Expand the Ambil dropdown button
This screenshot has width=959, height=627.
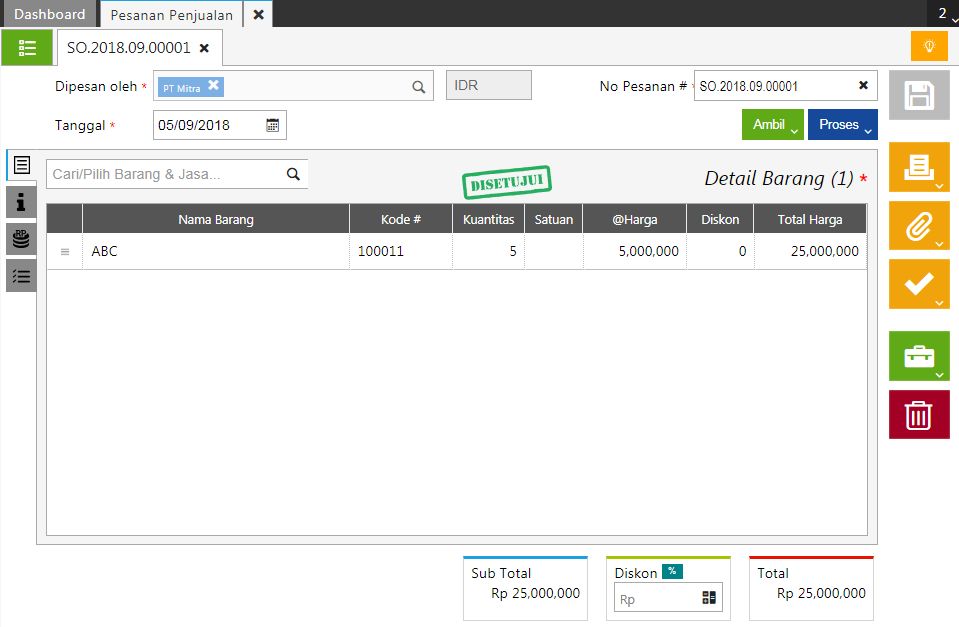[x=773, y=125]
